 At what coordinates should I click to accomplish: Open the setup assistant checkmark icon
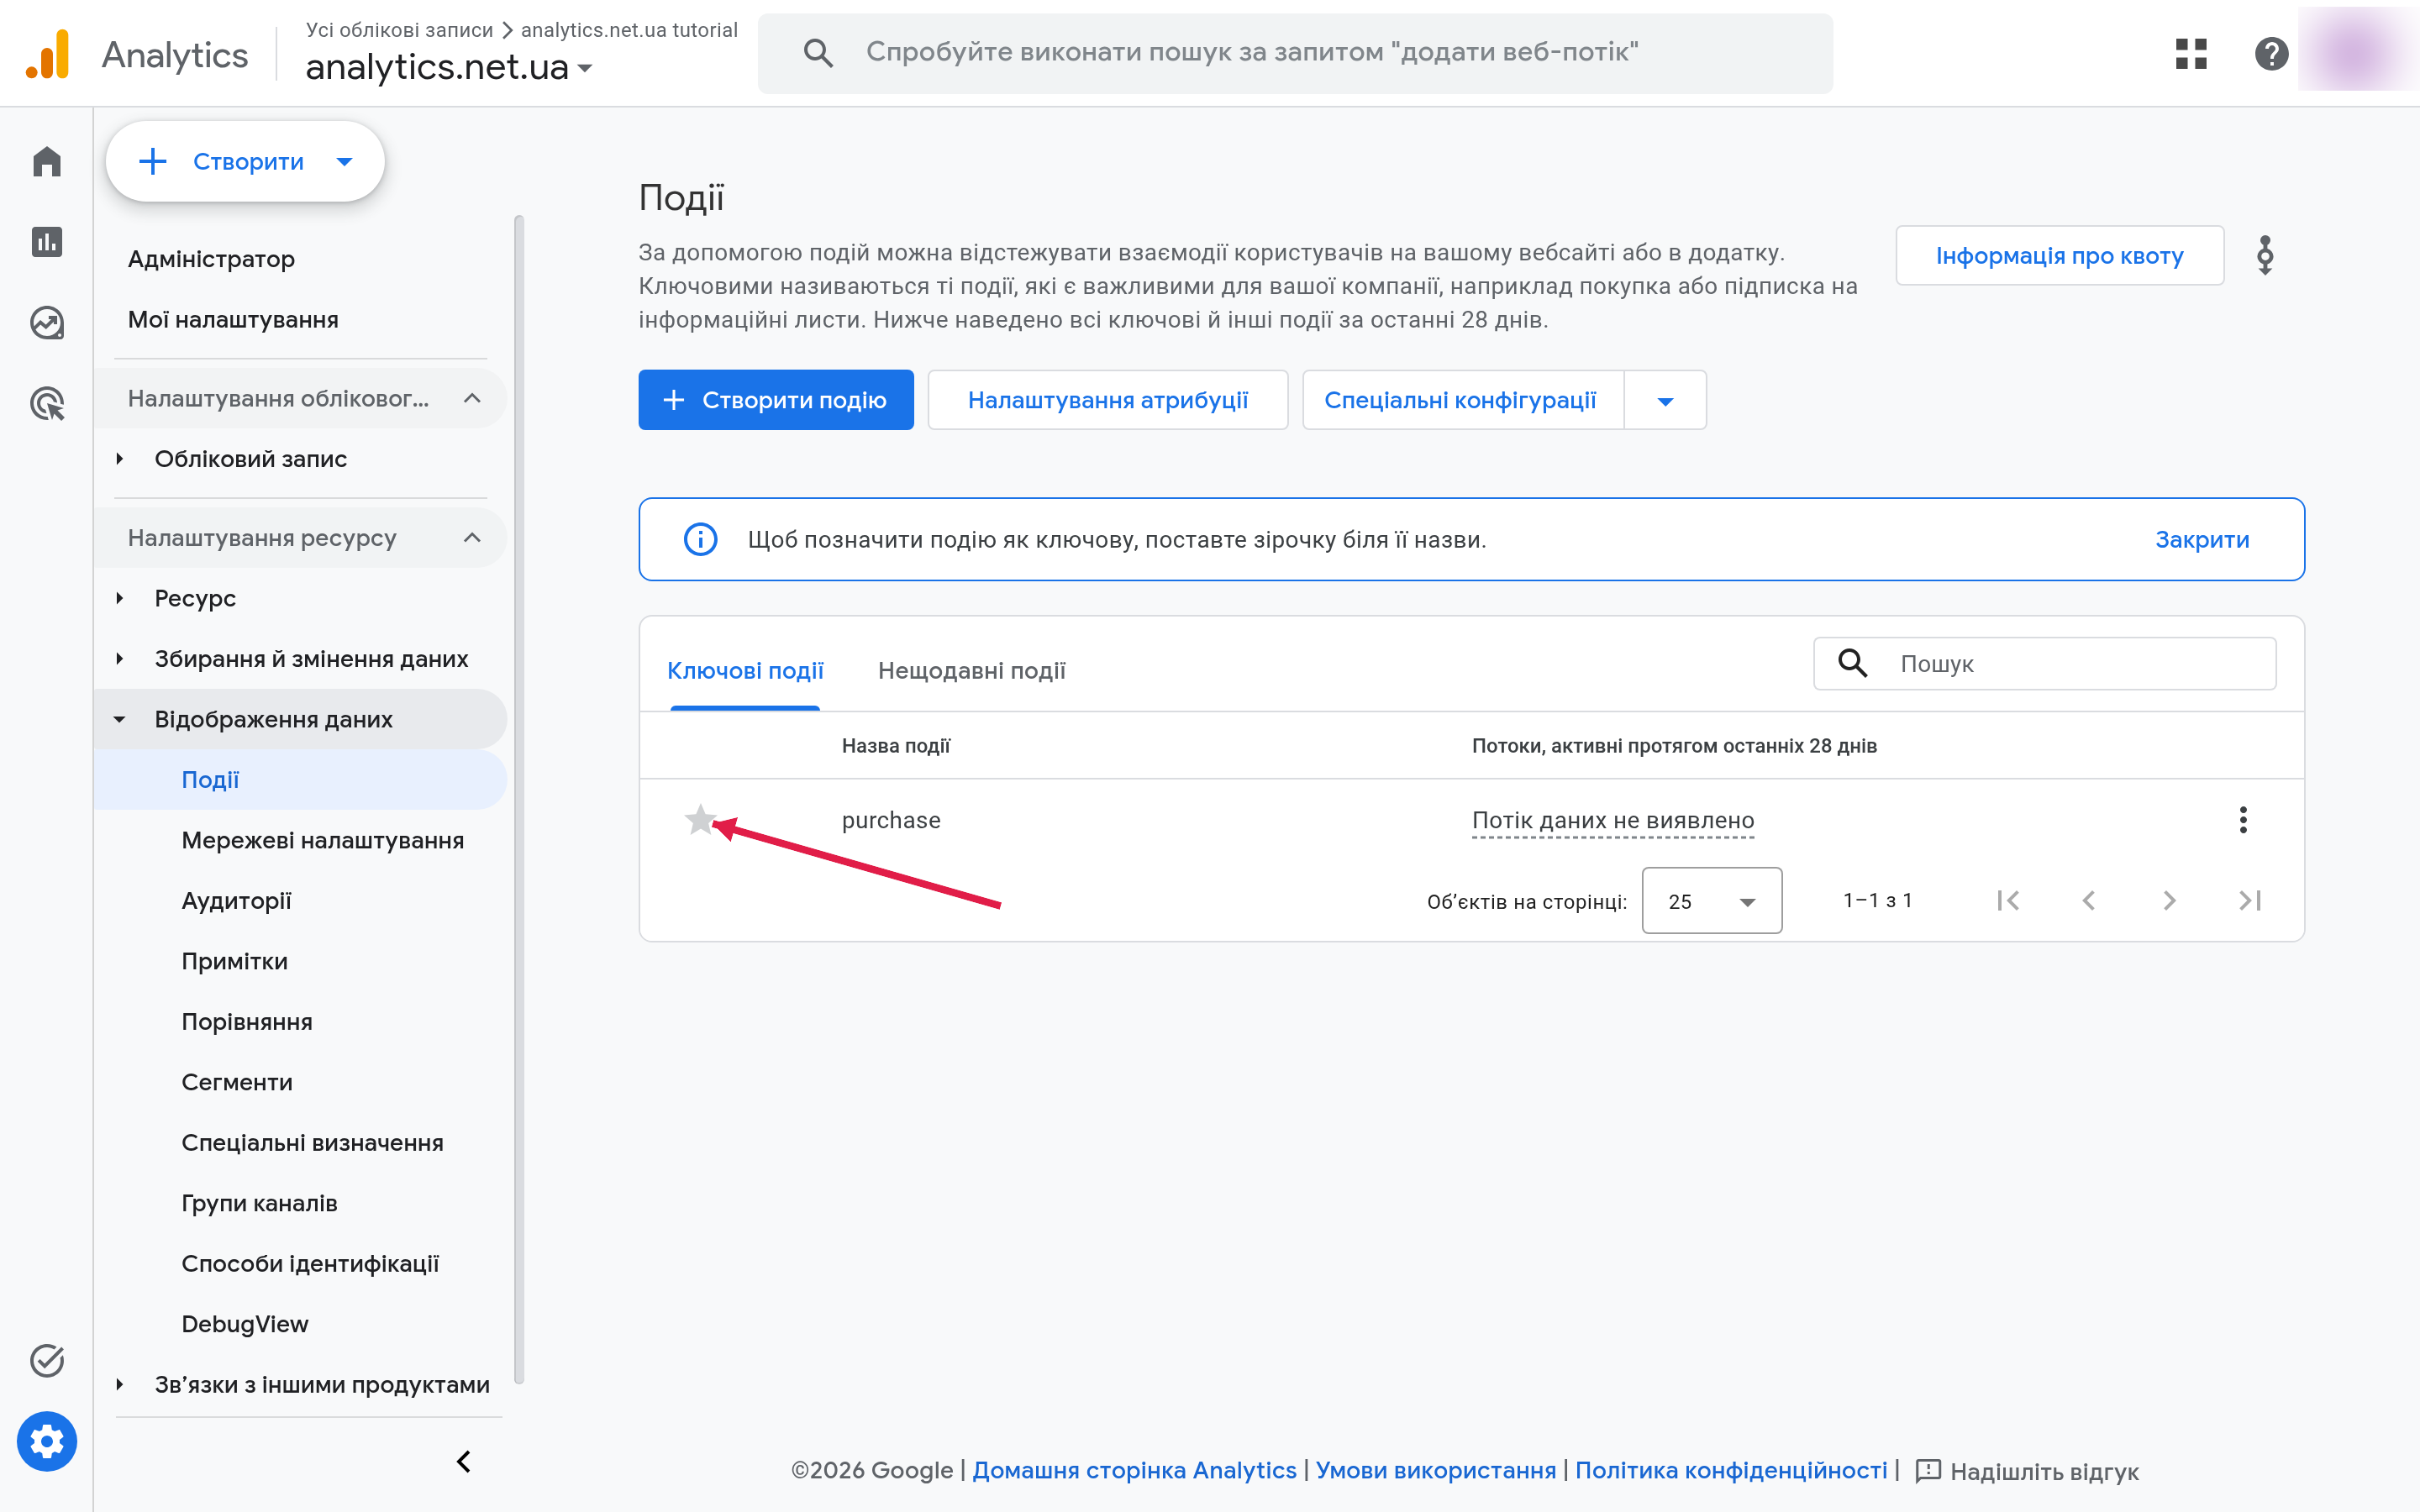coord(47,1361)
